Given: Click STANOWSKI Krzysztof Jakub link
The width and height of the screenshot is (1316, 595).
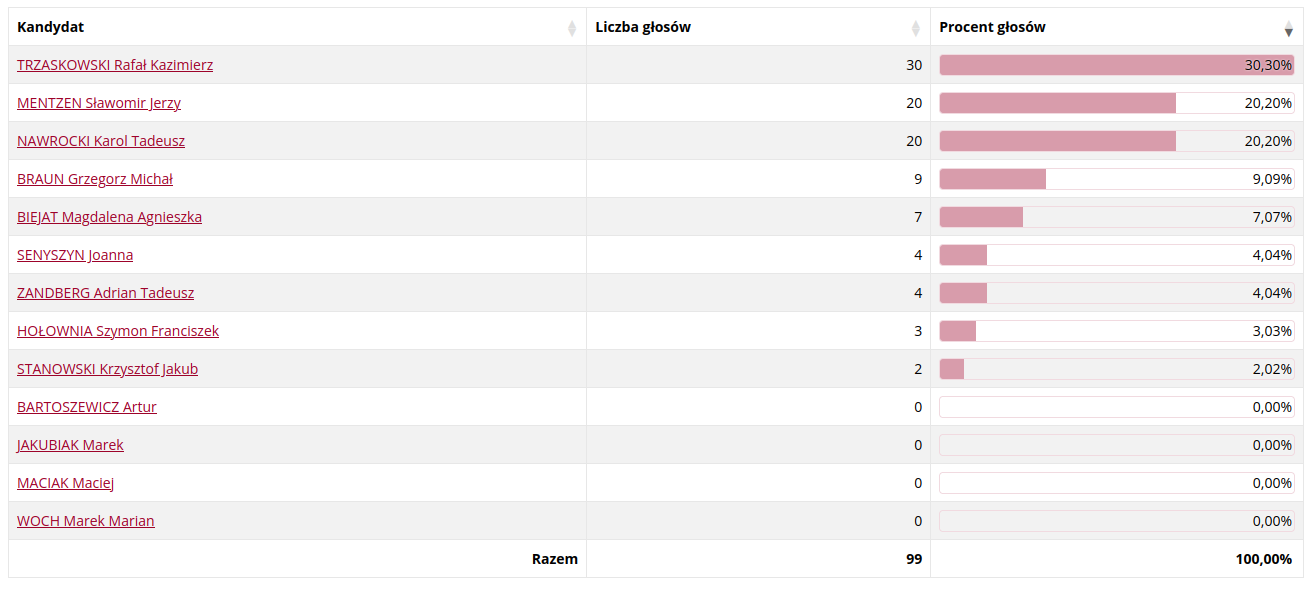Looking at the screenshot, I should pos(107,369).
